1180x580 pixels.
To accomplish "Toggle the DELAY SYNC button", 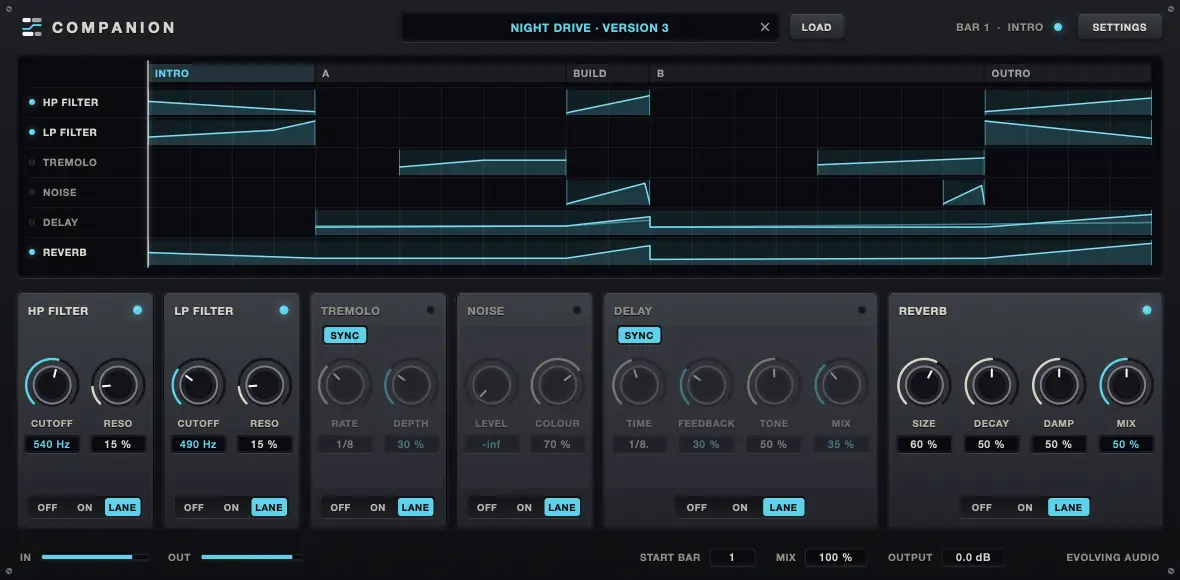I will [x=639, y=336].
